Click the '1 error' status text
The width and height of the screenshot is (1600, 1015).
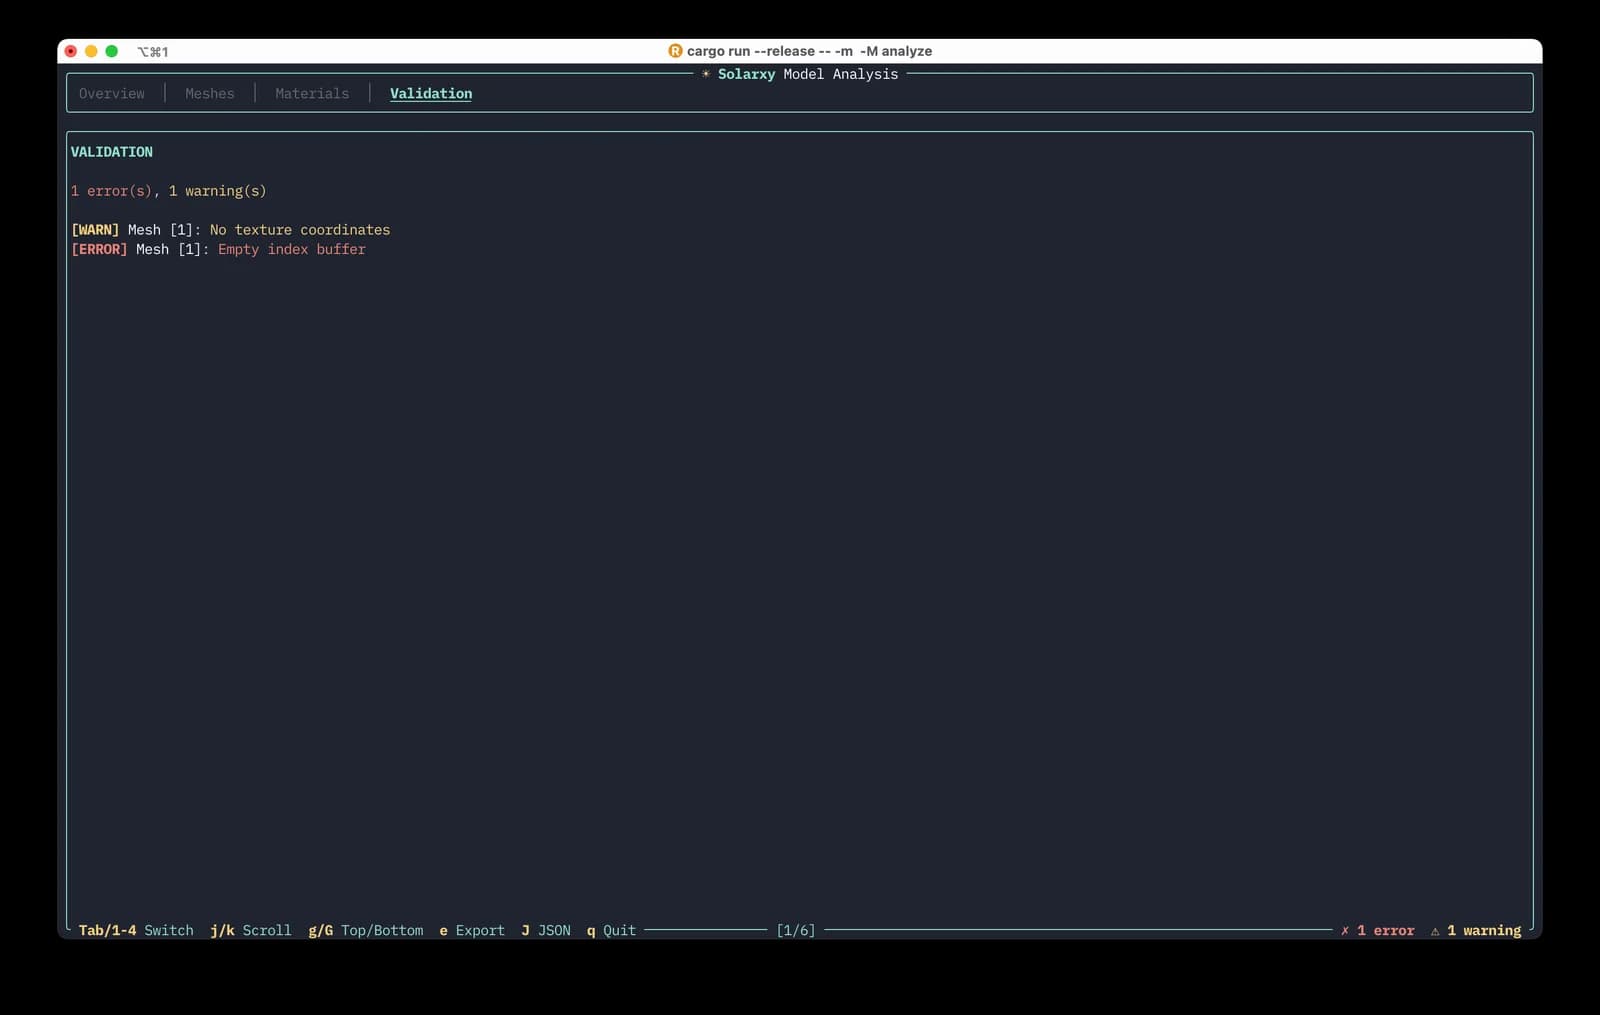[x=1386, y=930]
